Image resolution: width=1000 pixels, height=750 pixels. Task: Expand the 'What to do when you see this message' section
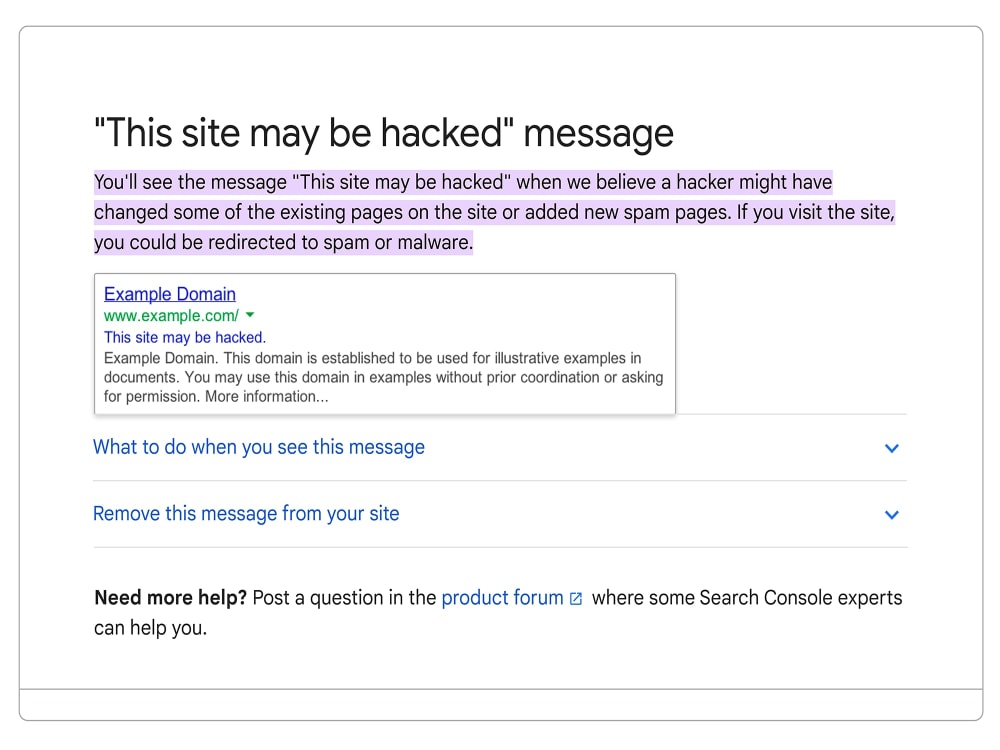[500, 448]
